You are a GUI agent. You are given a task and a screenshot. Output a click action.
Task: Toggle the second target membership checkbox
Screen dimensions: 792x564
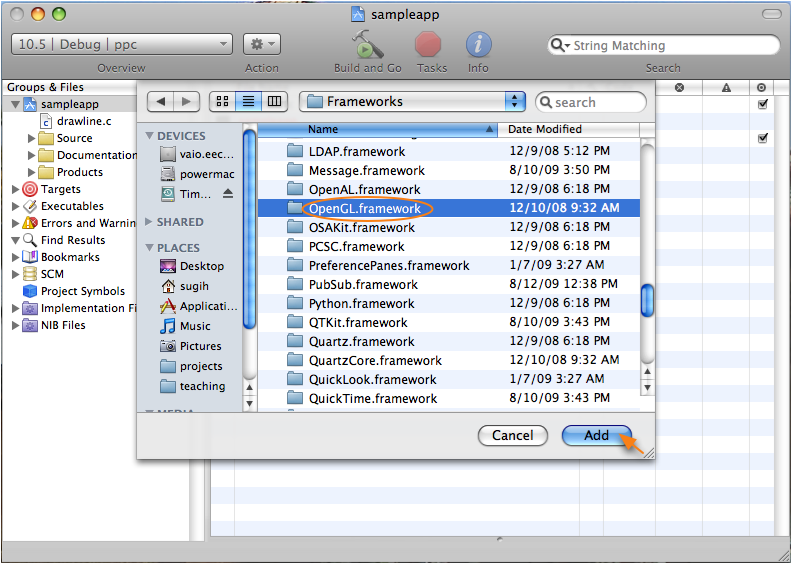coord(763,138)
